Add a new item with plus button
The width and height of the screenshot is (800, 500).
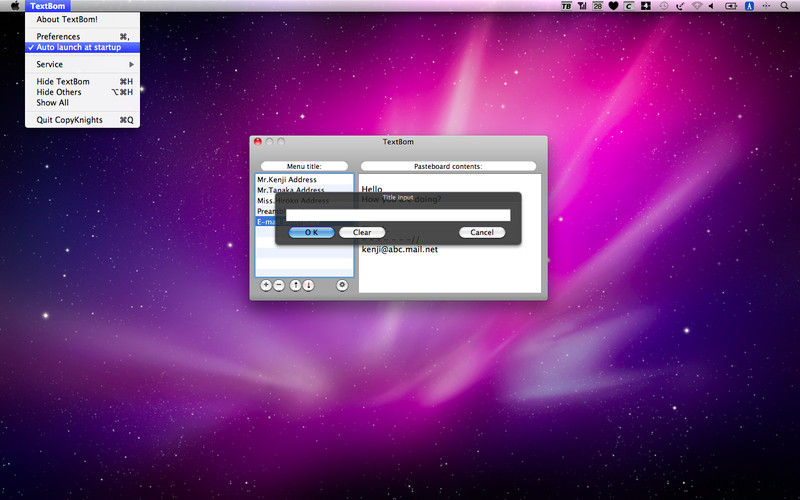pos(266,285)
